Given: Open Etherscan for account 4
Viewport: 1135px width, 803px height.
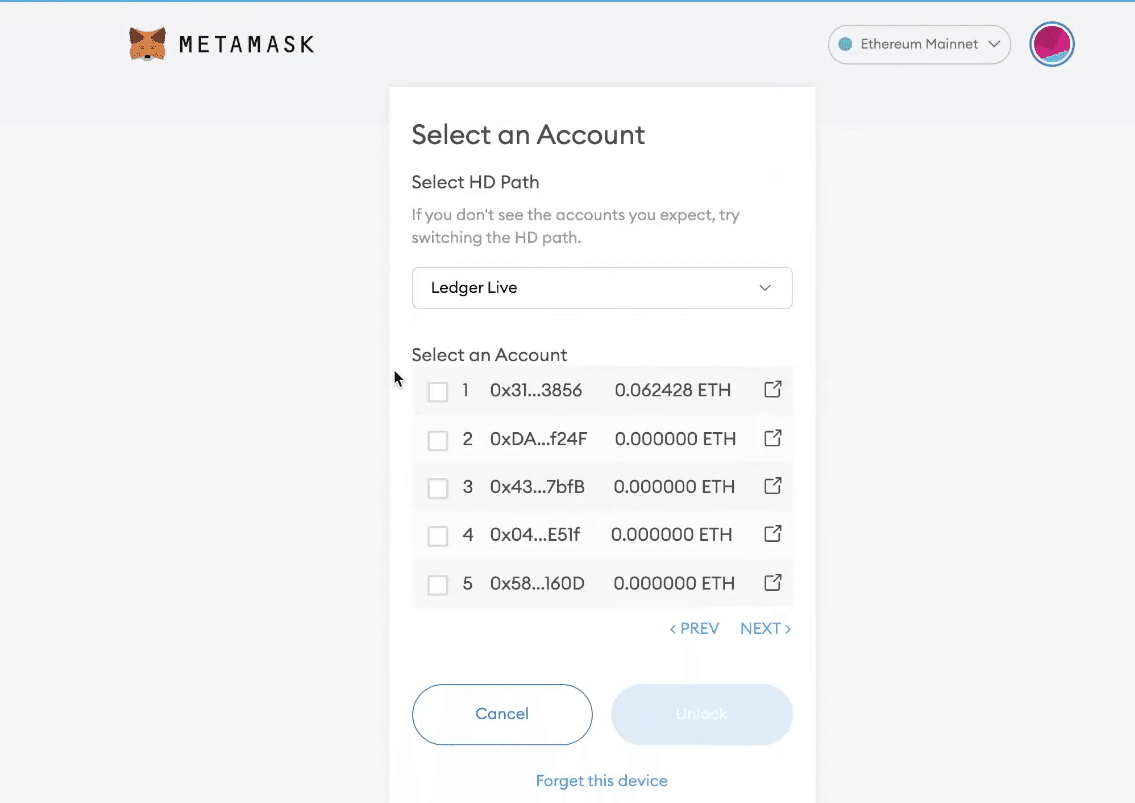Looking at the screenshot, I should 772,535.
